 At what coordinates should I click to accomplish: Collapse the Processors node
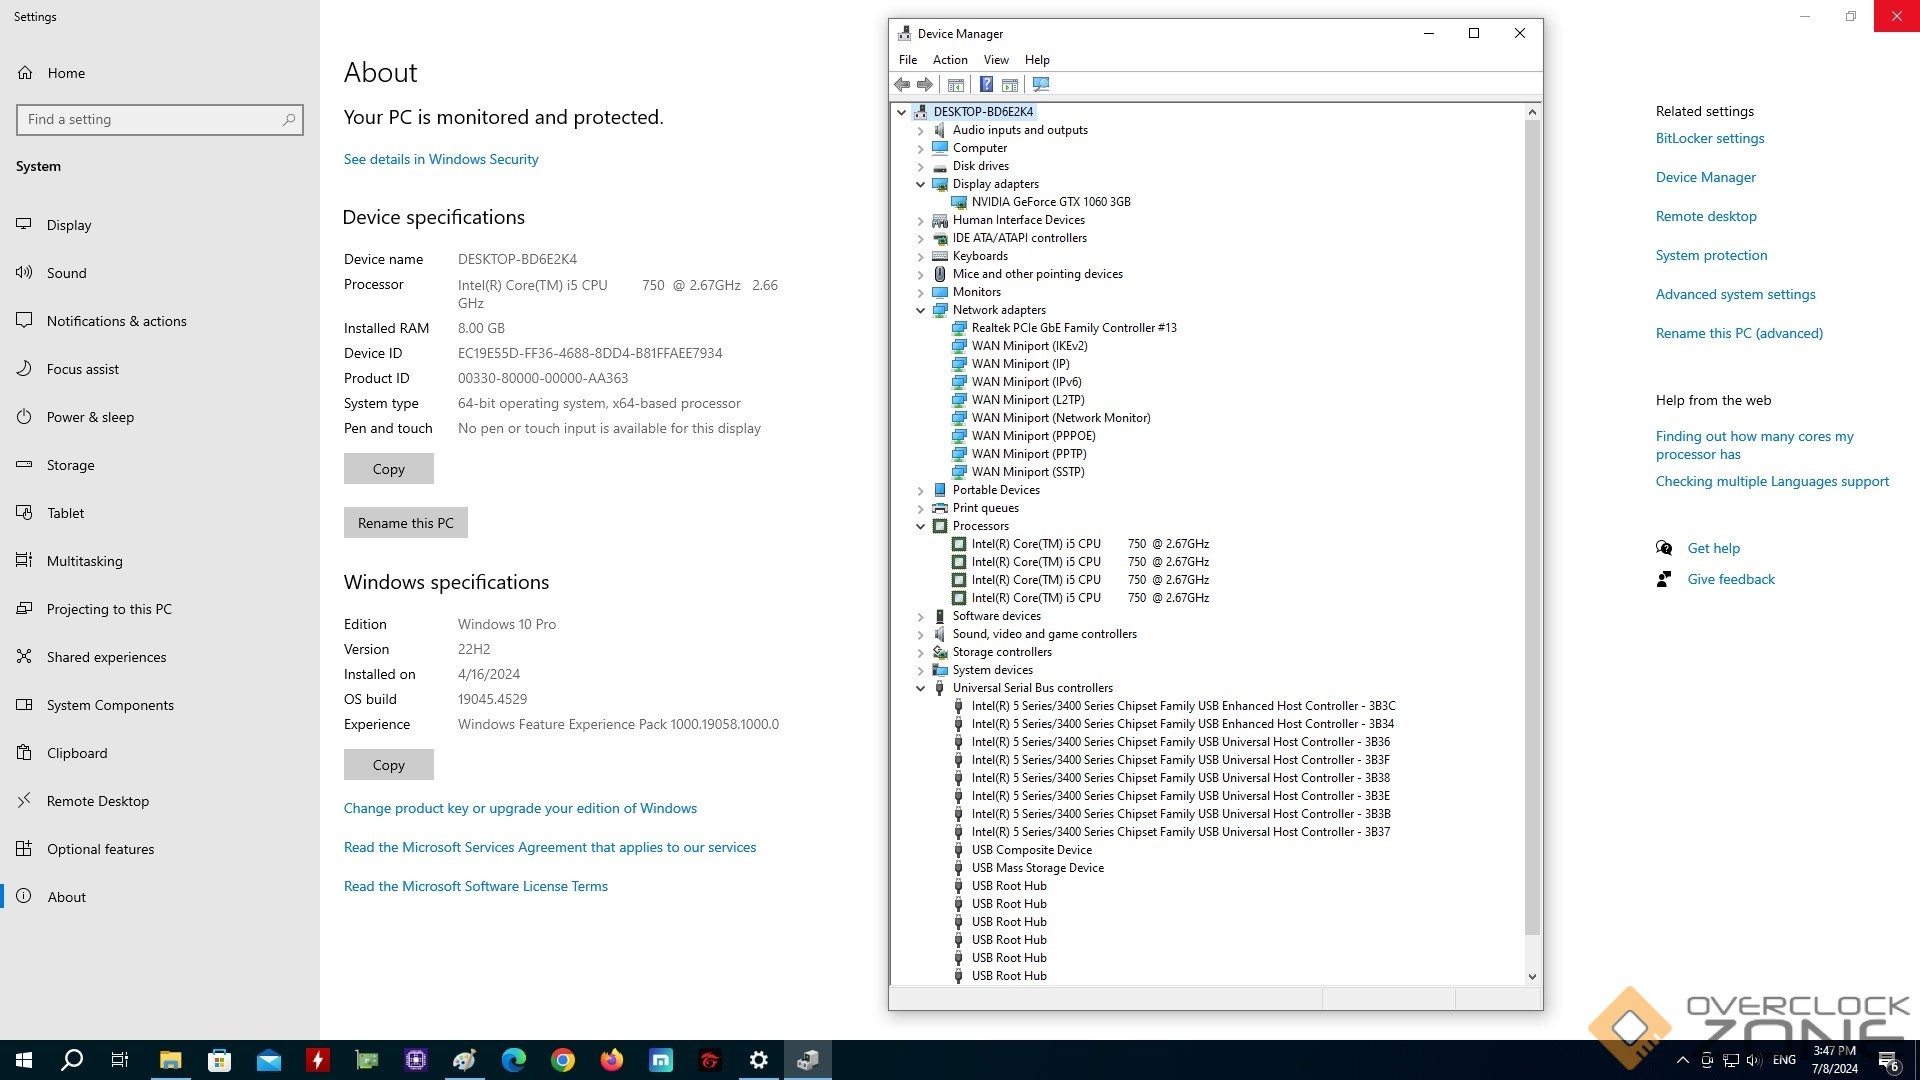tap(920, 526)
